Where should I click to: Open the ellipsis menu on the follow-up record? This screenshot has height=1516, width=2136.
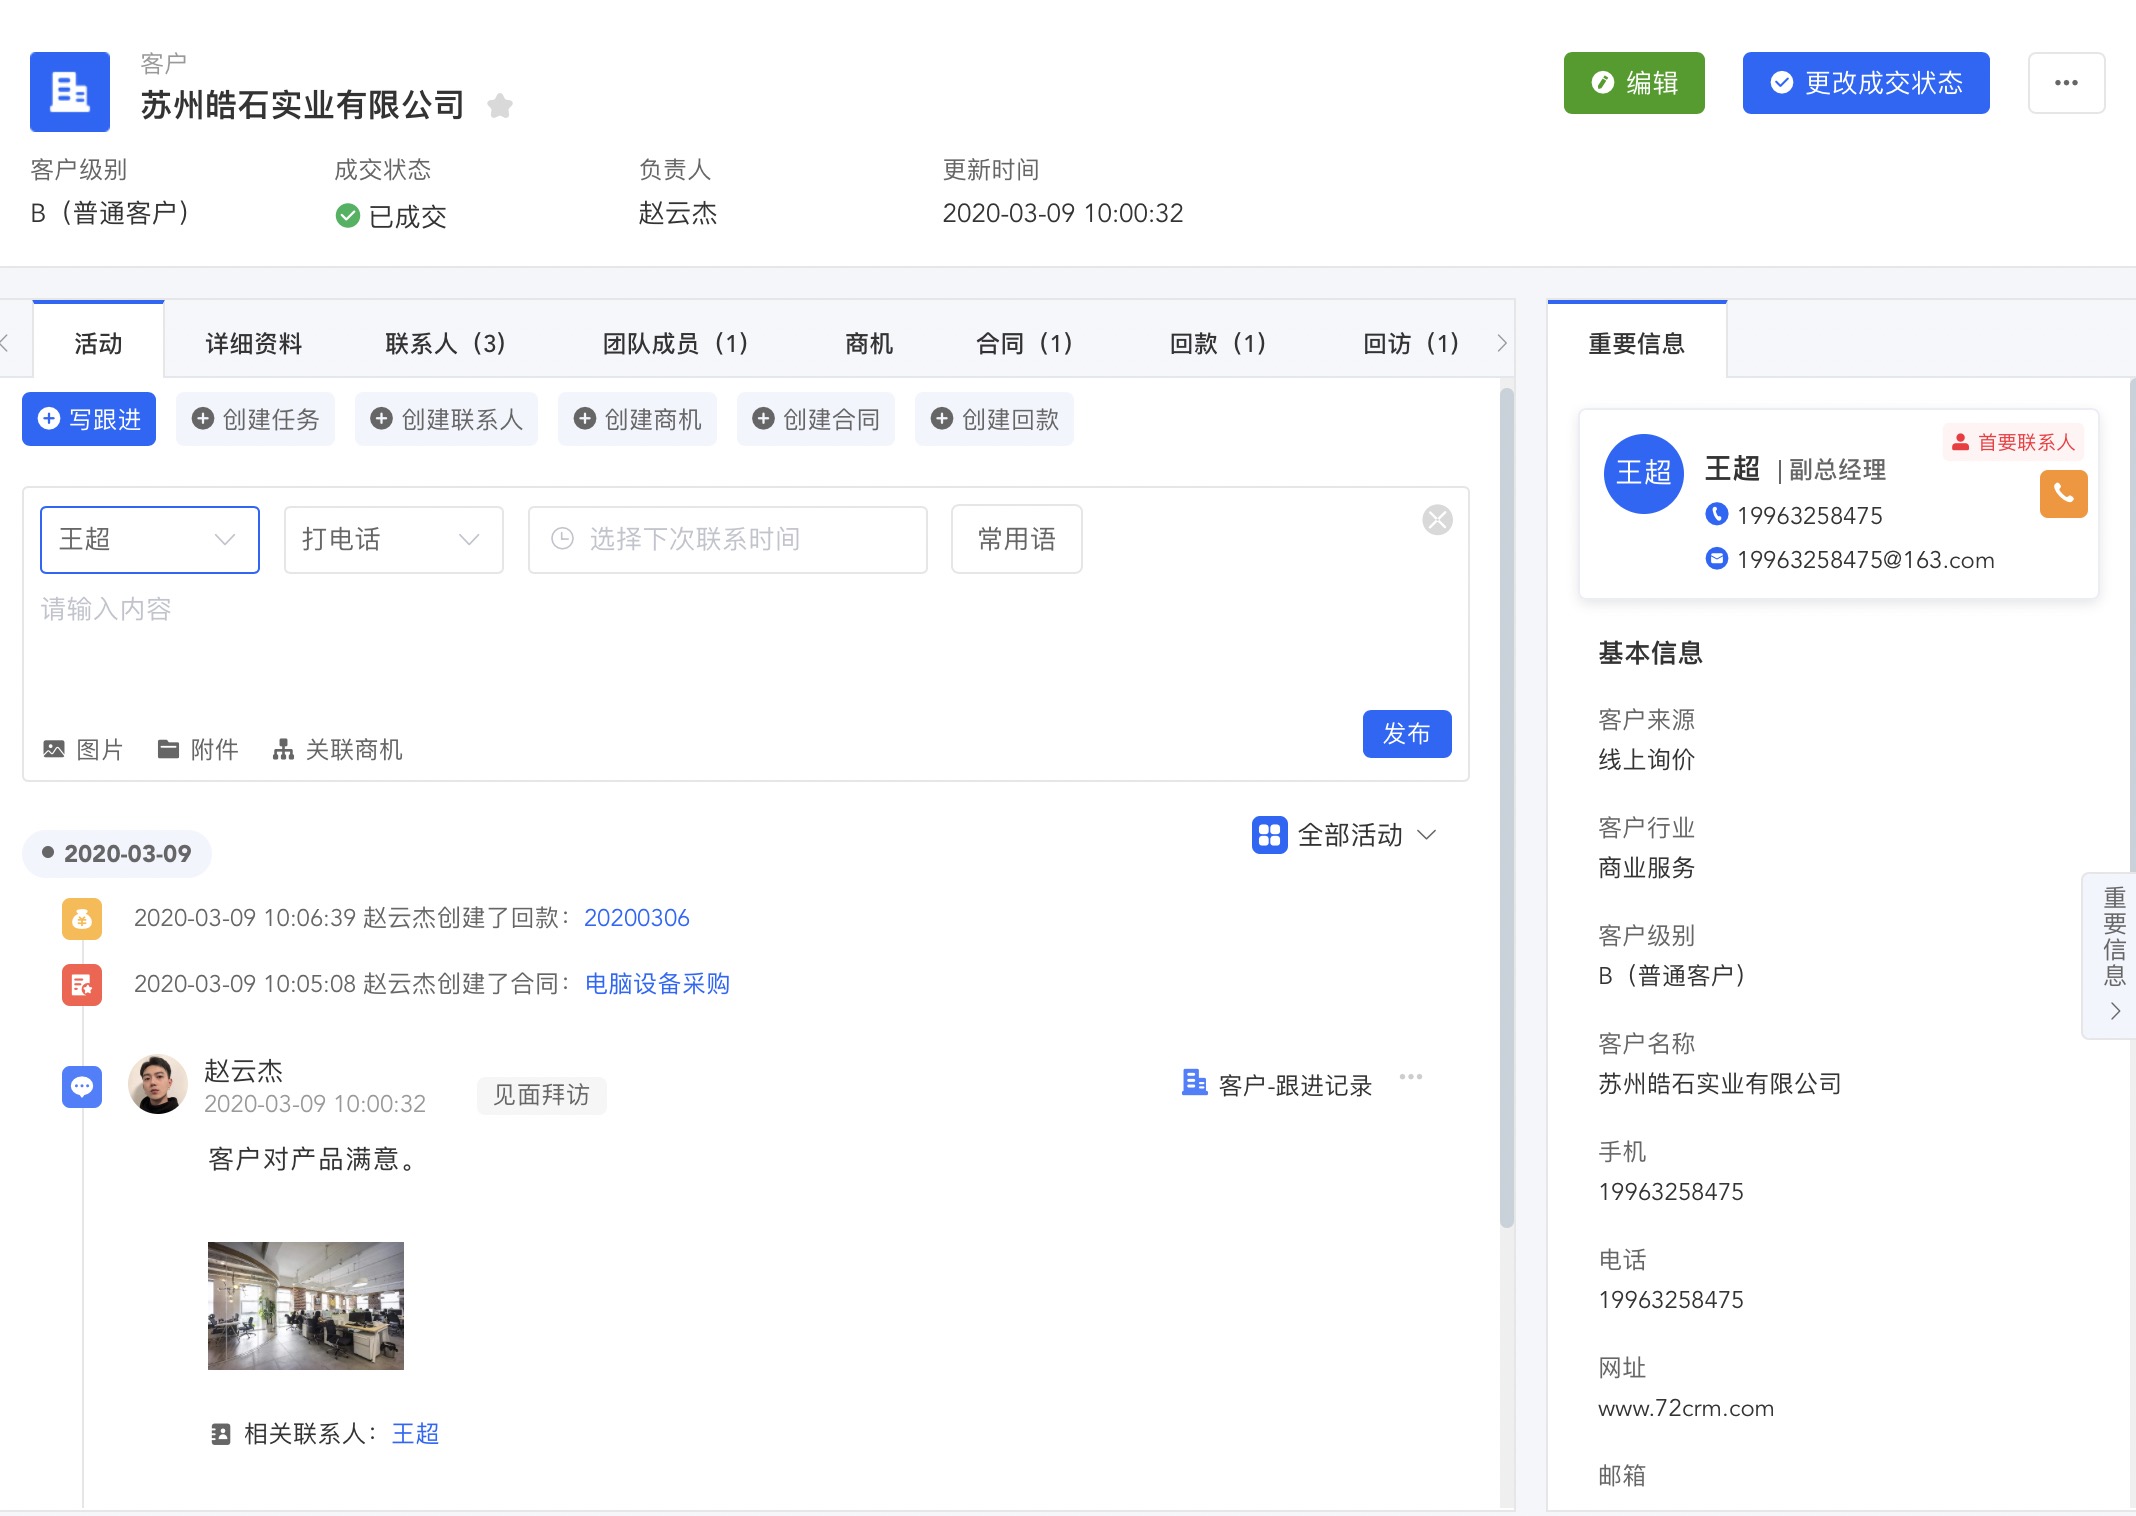coord(1411,1077)
